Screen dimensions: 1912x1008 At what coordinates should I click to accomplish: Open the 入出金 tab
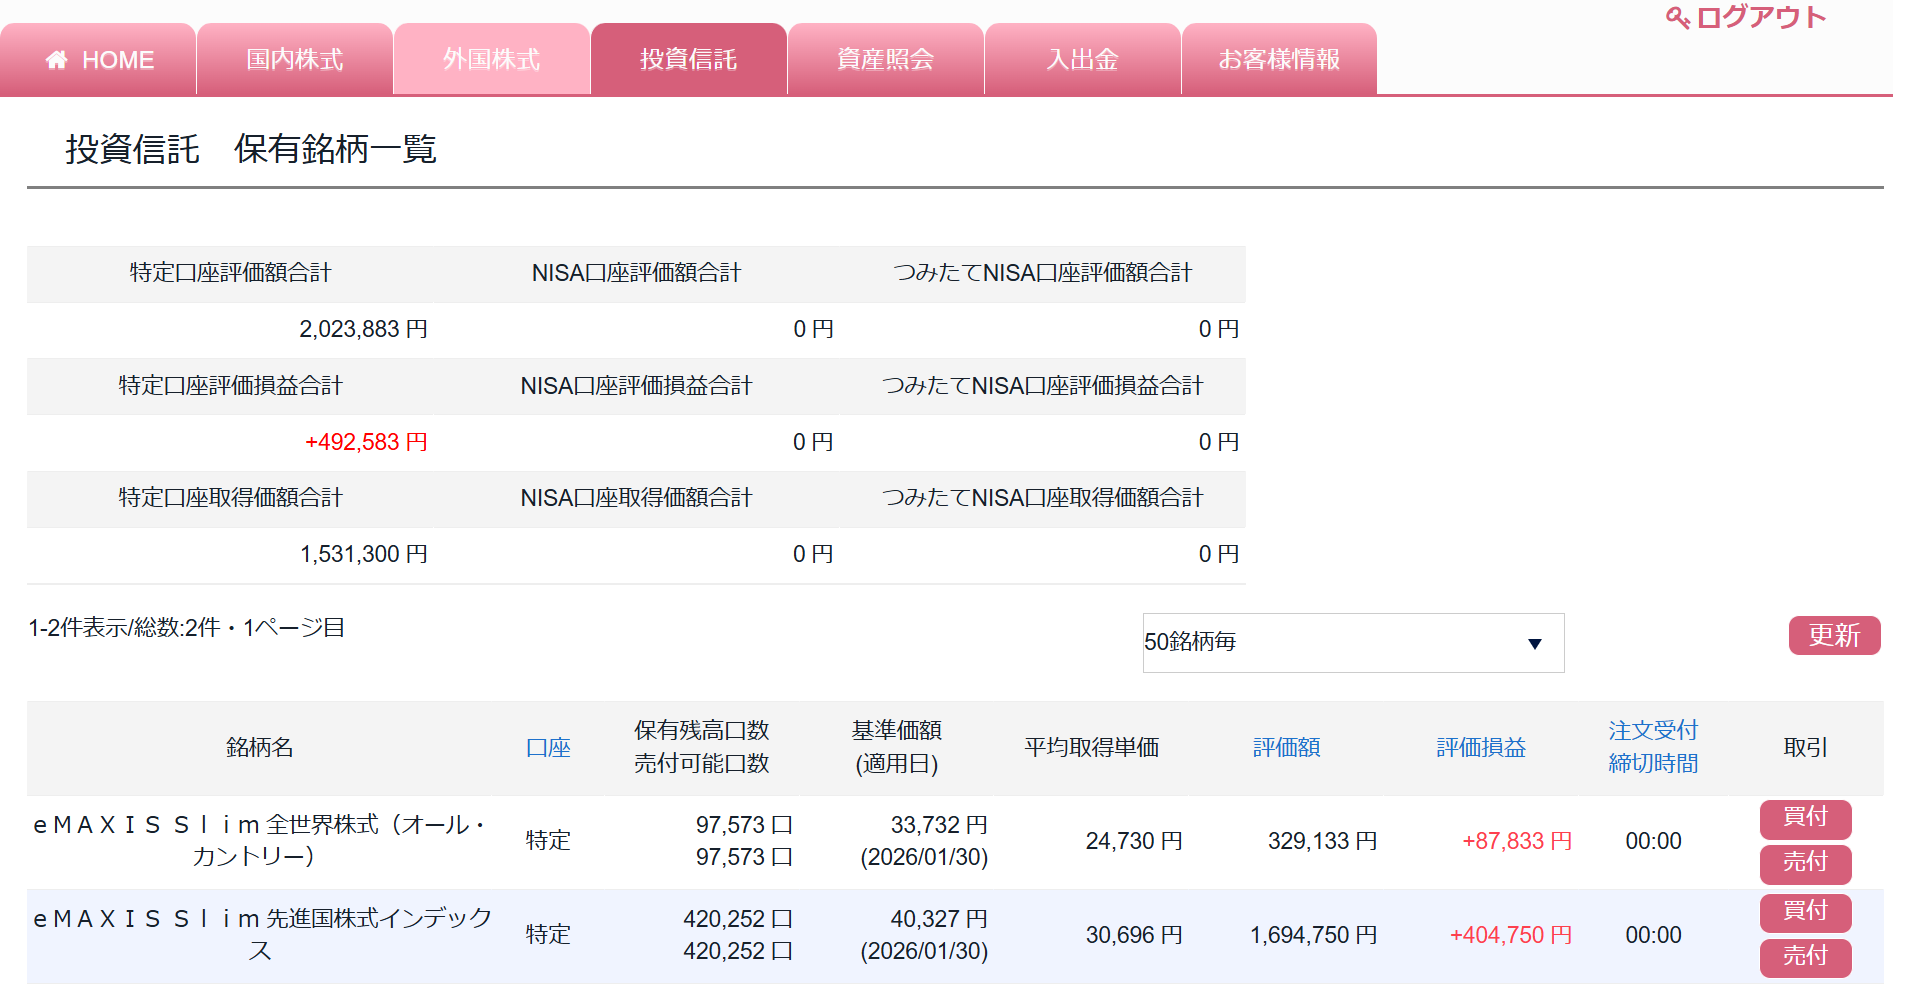point(1082,60)
